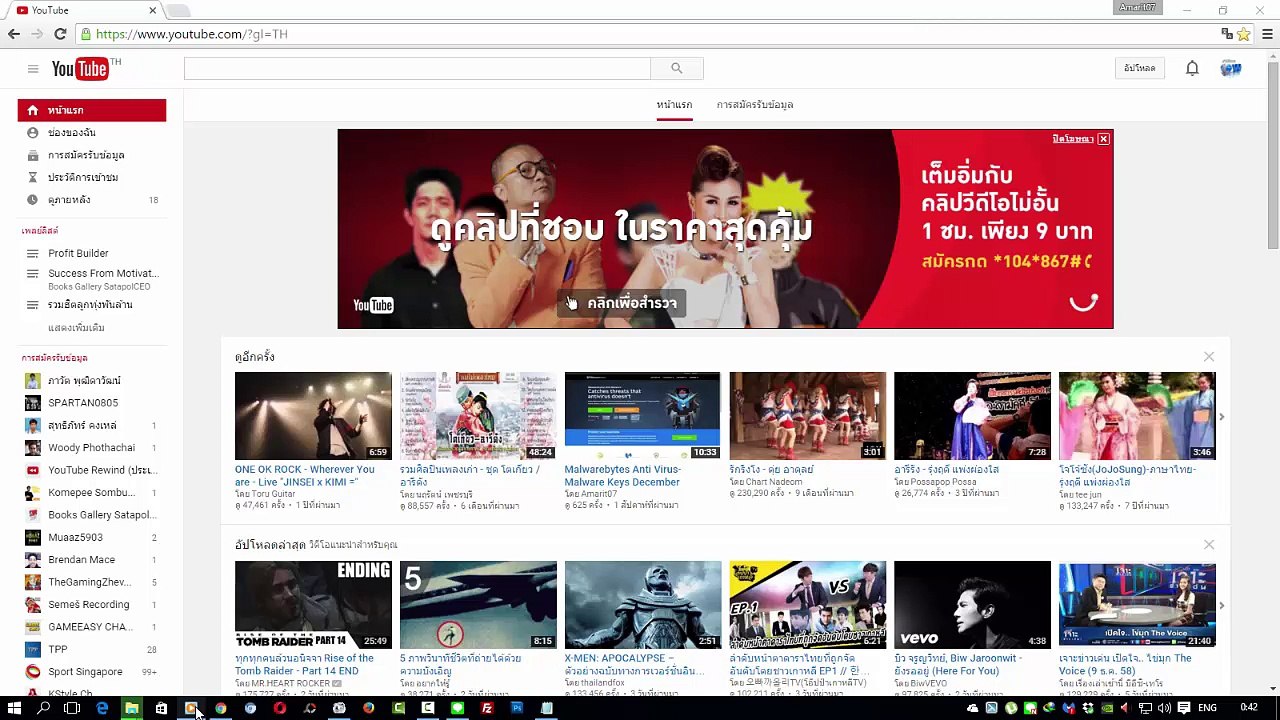Open Malwarebytes Anti Virus video thumbnail

(642, 416)
